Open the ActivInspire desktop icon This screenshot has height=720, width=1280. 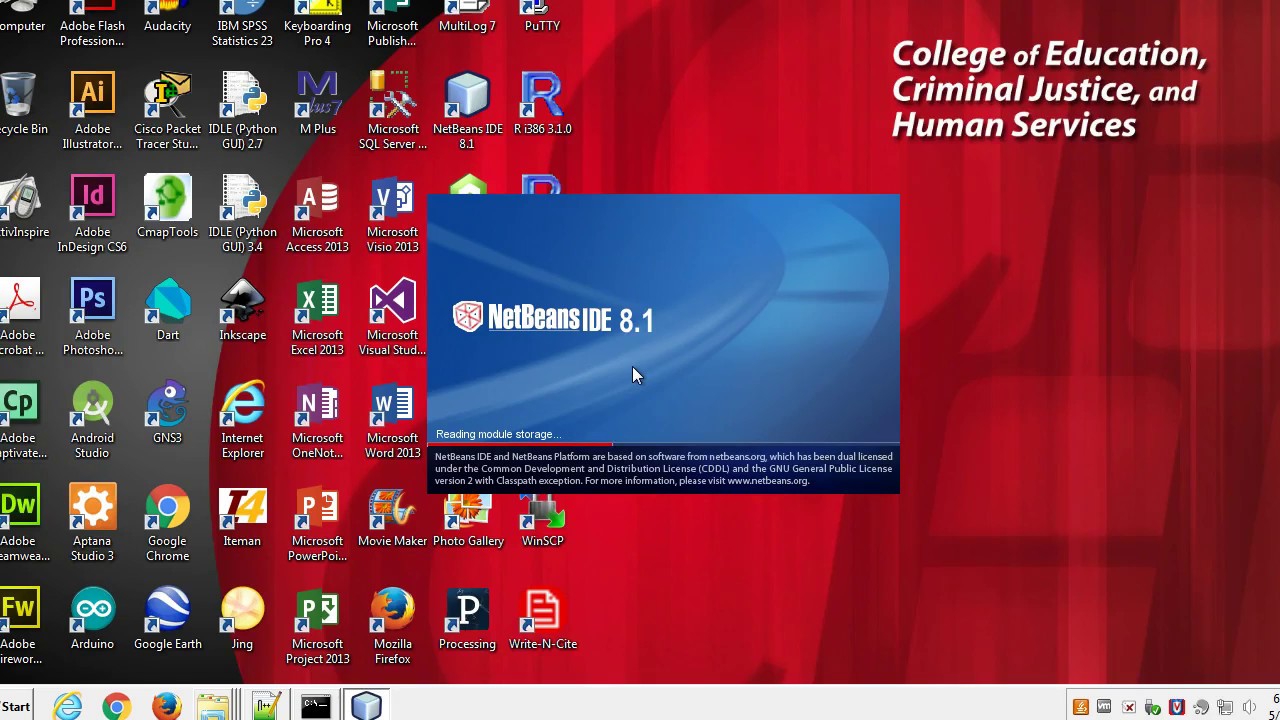[x=20, y=208]
